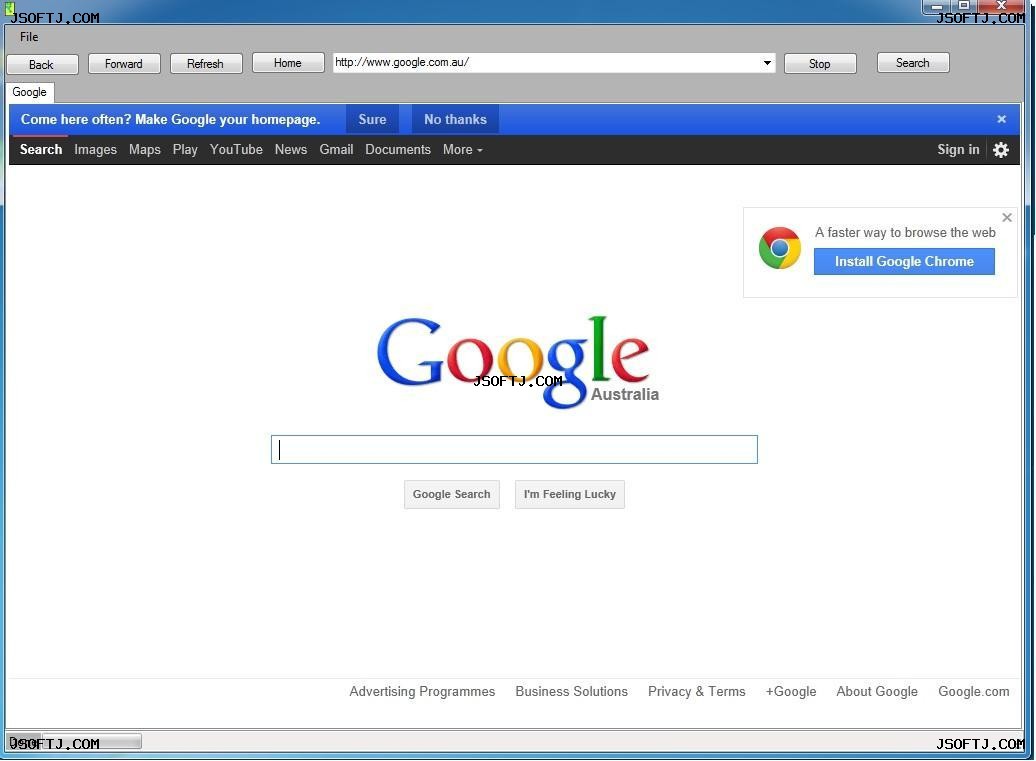Refresh the current page
Viewport: 1036px width, 761px height.
click(206, 63)
